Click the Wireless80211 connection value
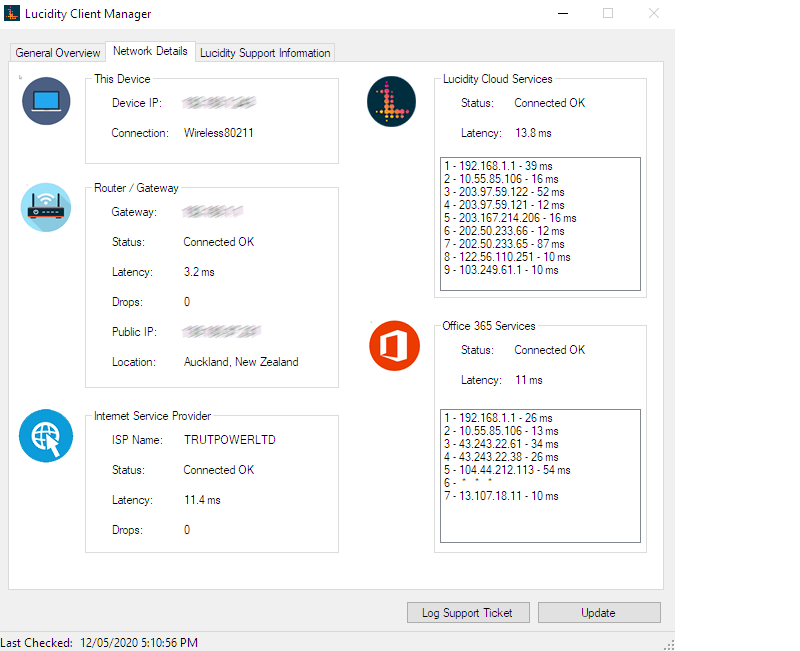The width and height of the screenshot is (800, 651). [x=218, y=132]
